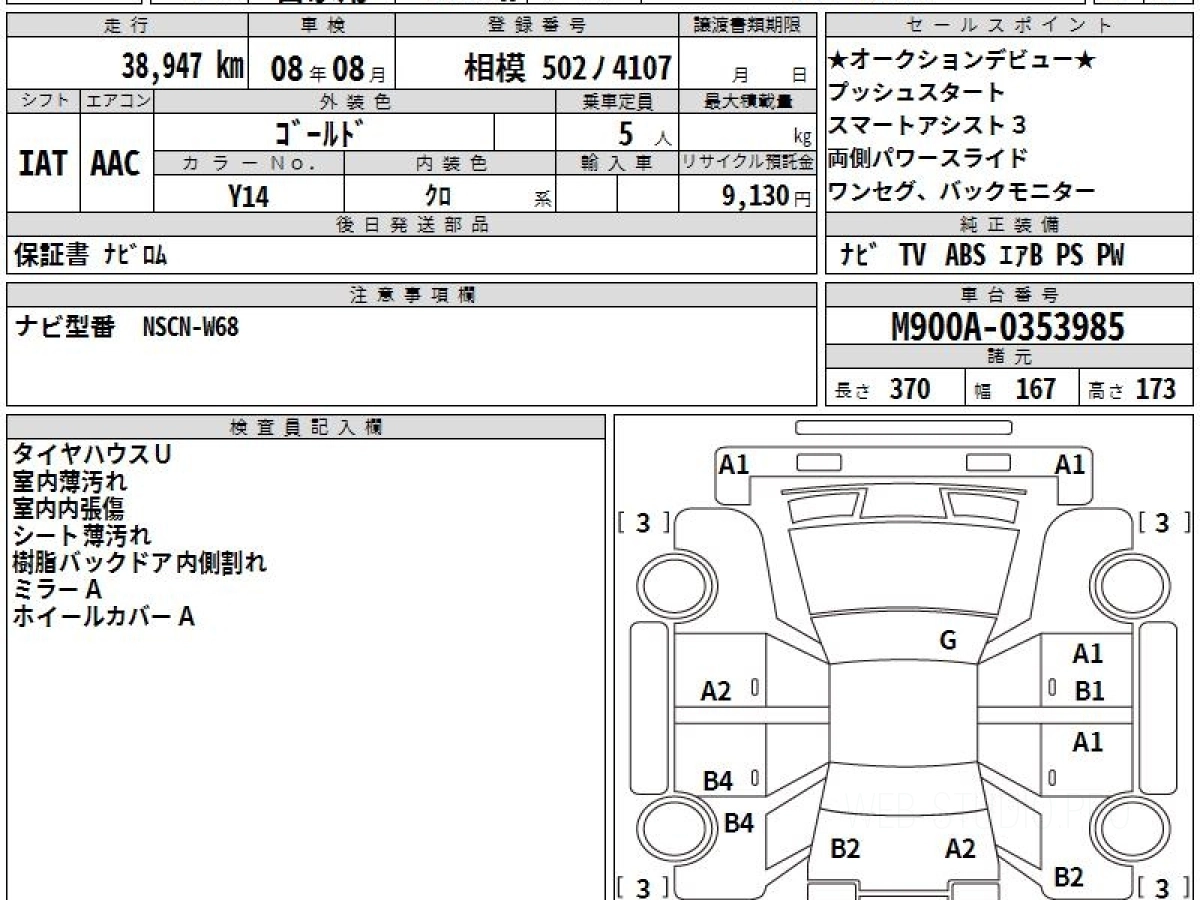Click the height spec 高さ 173
This screenshot has width=1200, height=900.
coord(1132,389)
